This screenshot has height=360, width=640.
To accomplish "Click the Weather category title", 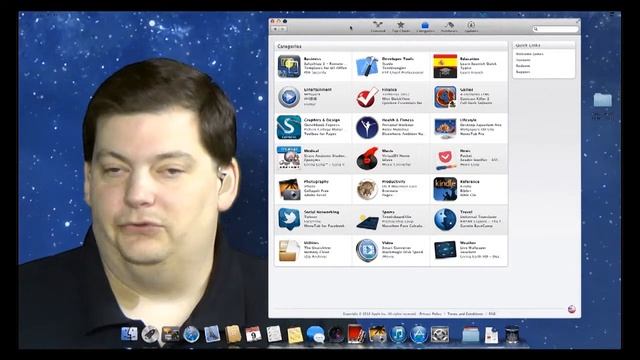I will point(468,243).
